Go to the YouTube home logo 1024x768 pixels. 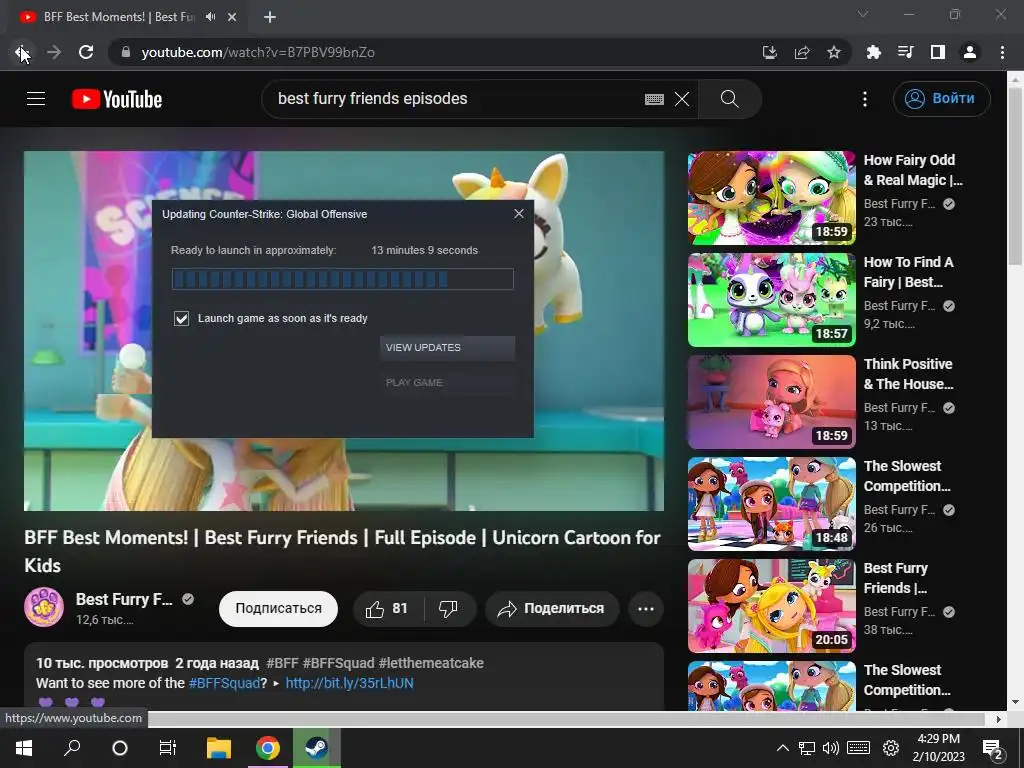click(x=117, y=99)
